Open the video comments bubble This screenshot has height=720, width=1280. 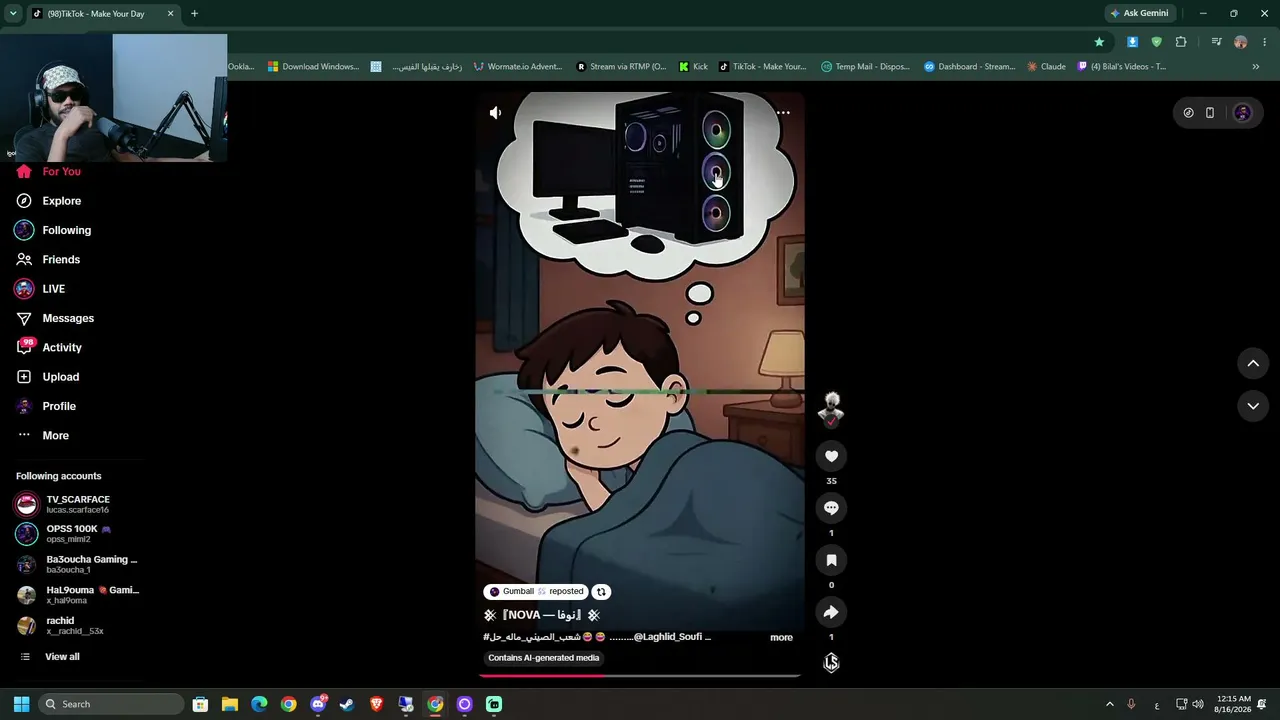click(831, 508)
